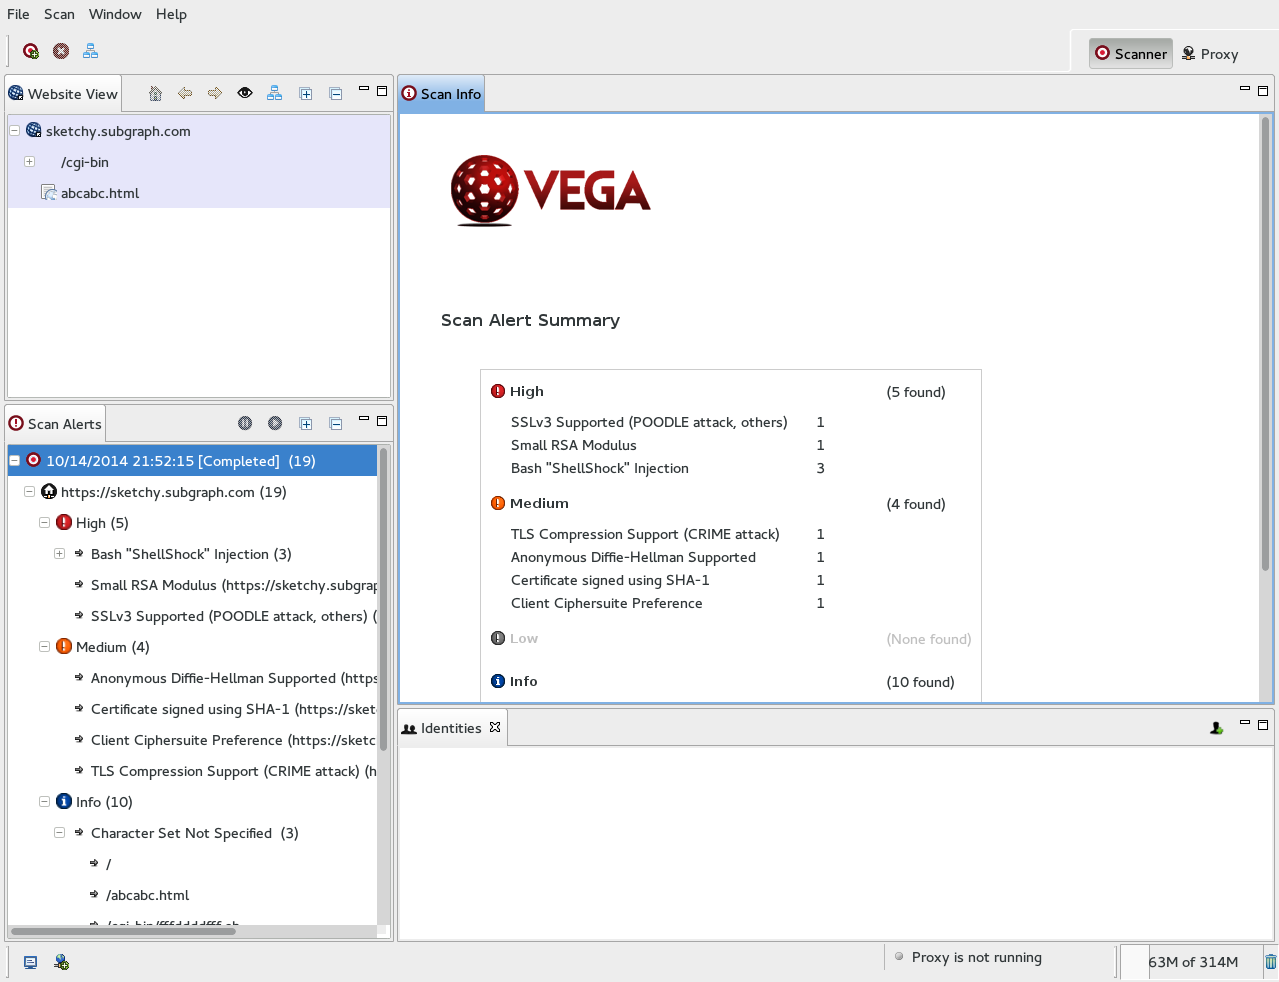The width and height of the screenshot is (1279, 982).
Task: Click the Scan Info vertical scrollbar
Action: pyautogui.click(x=1265, y=345)
